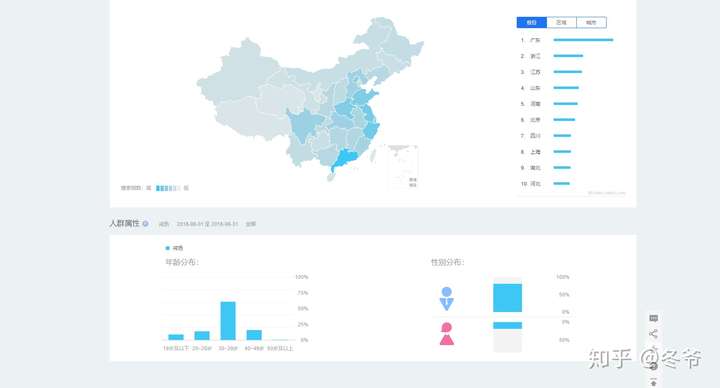Click the male proportion bar

tap(507, 298)
